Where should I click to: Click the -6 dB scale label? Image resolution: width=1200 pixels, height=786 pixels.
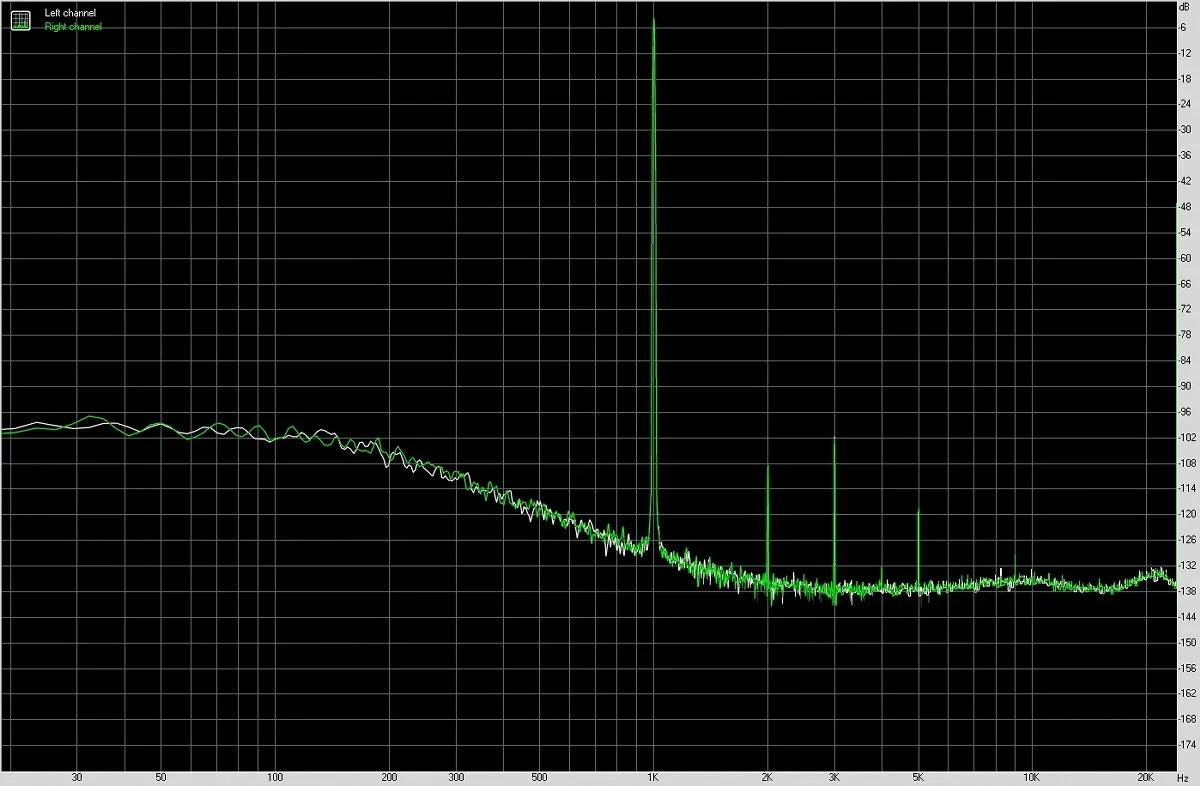click(x=1185, y=27)
